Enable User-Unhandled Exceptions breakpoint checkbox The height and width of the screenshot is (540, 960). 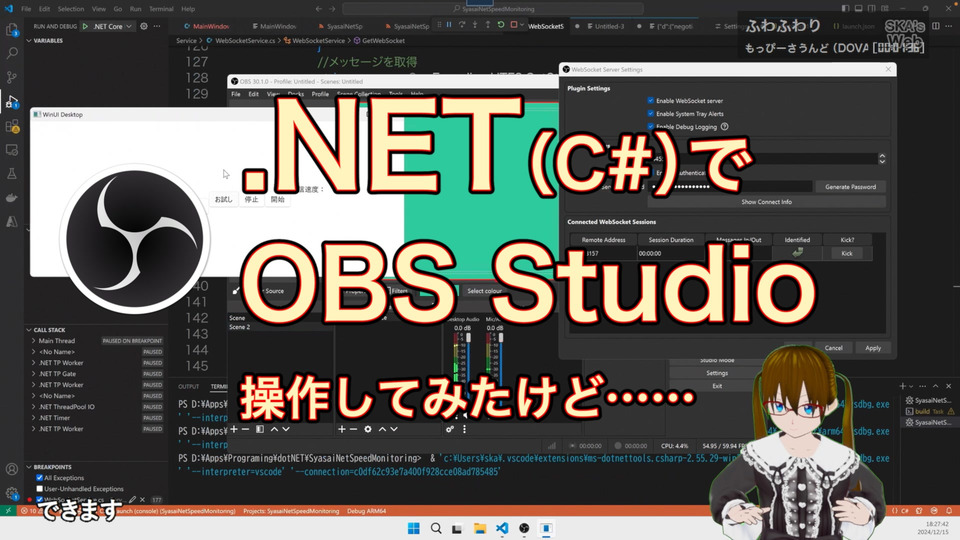coord(39,489)
